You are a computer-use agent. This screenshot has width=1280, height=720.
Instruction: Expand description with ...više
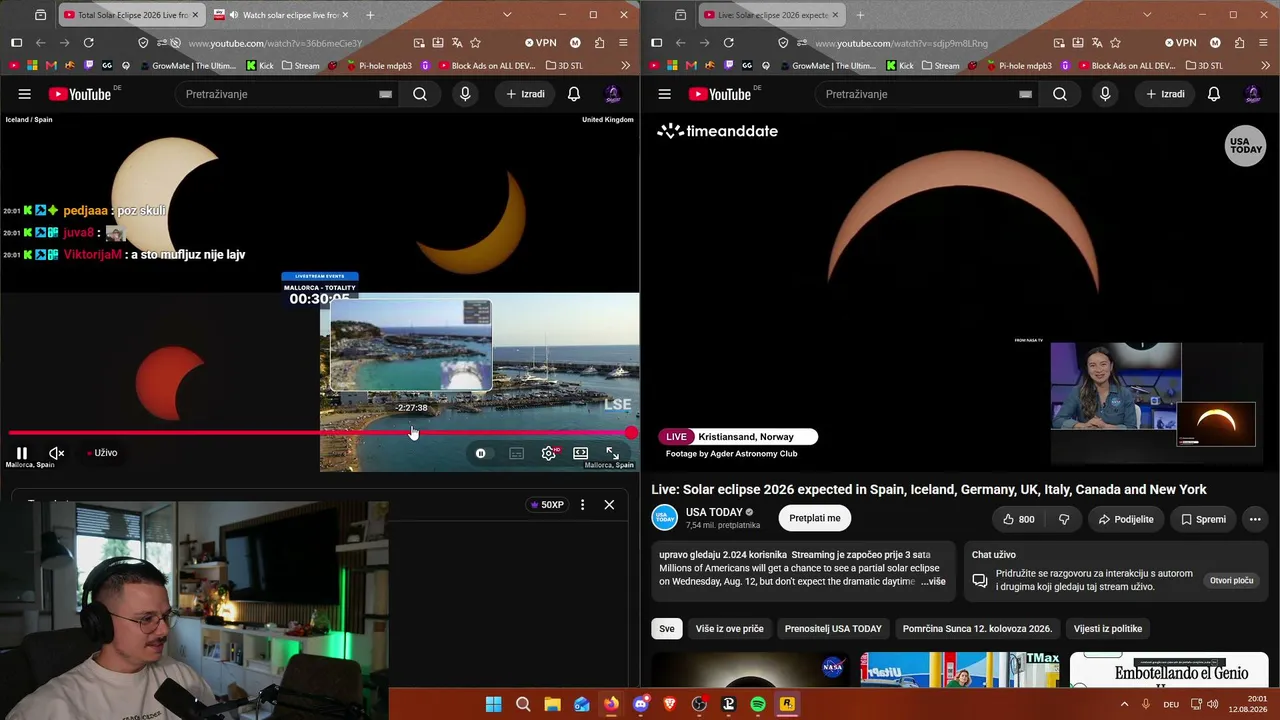pos(933,581)
